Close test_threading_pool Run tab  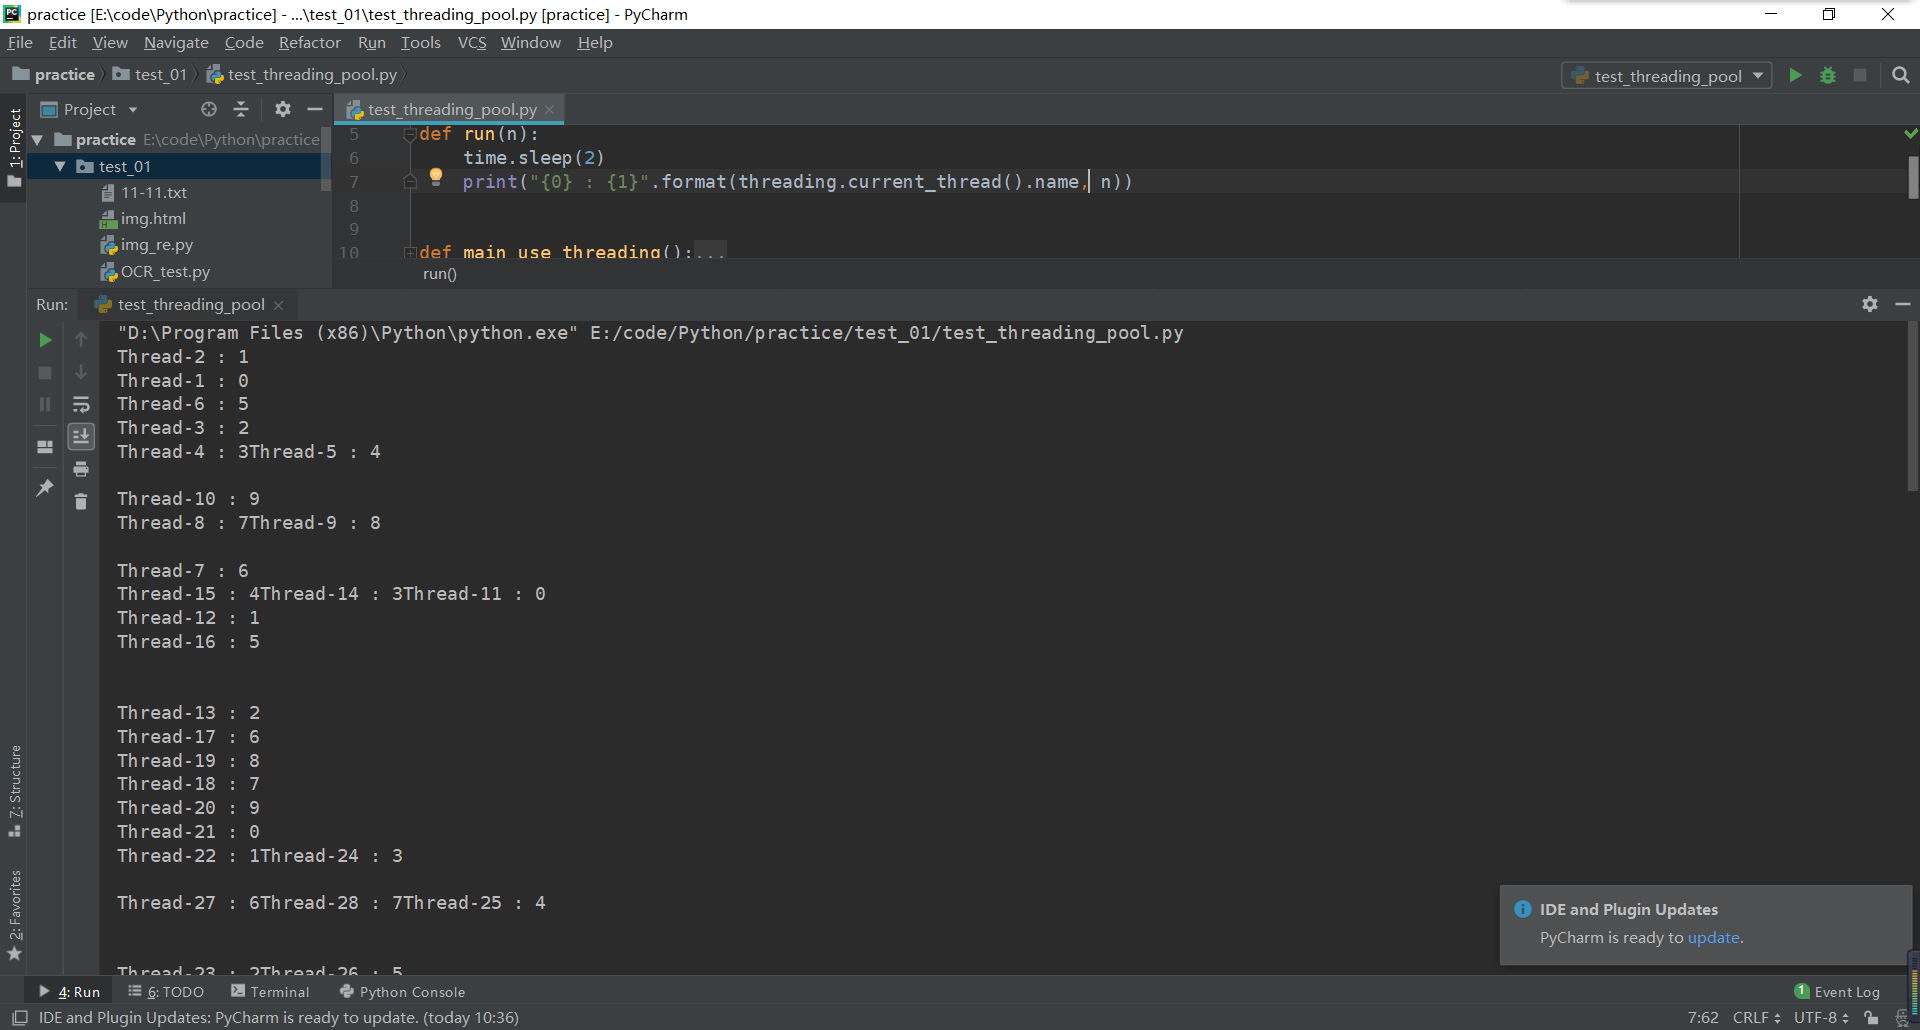(x=278, y=305)
